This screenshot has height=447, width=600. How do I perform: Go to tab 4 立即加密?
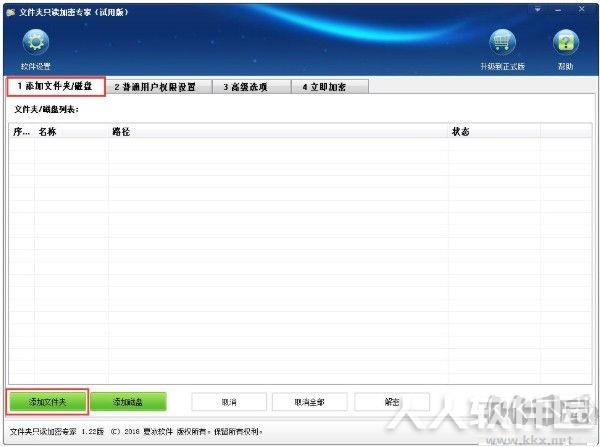tap(329, 87)
